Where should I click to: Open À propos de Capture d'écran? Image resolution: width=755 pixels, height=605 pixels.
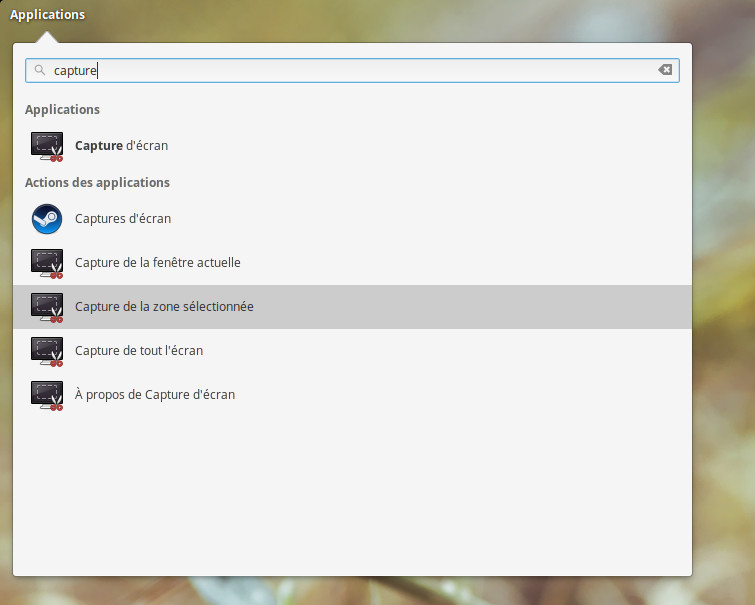click(155, 395)
